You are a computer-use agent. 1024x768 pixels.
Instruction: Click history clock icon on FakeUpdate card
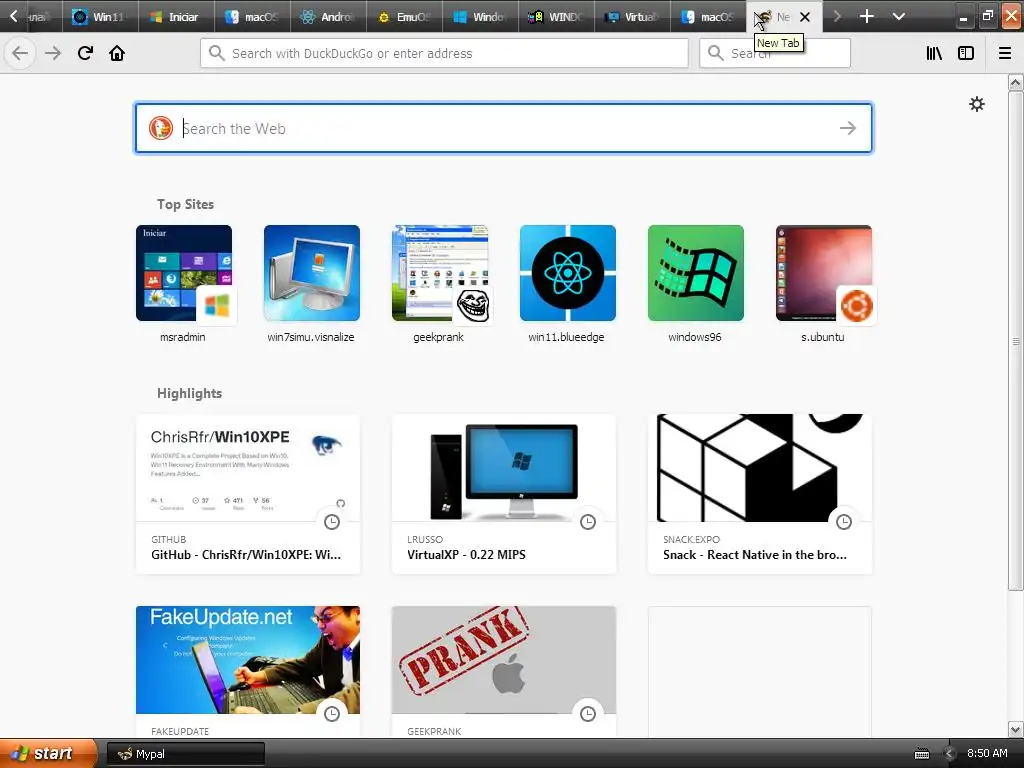click(x=332, y=714)
